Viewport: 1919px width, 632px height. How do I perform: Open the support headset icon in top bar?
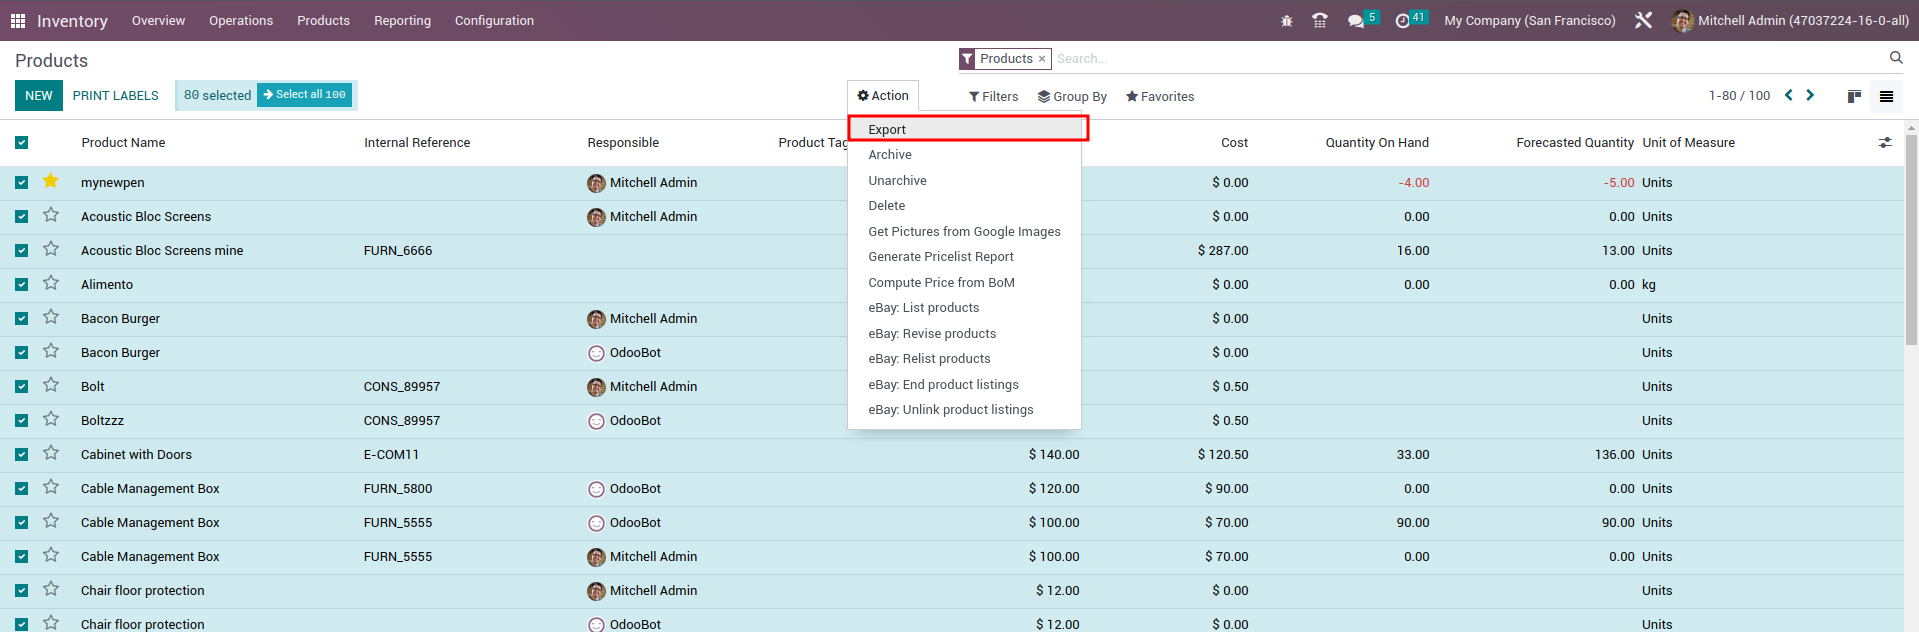click(x=1320, y=20)
